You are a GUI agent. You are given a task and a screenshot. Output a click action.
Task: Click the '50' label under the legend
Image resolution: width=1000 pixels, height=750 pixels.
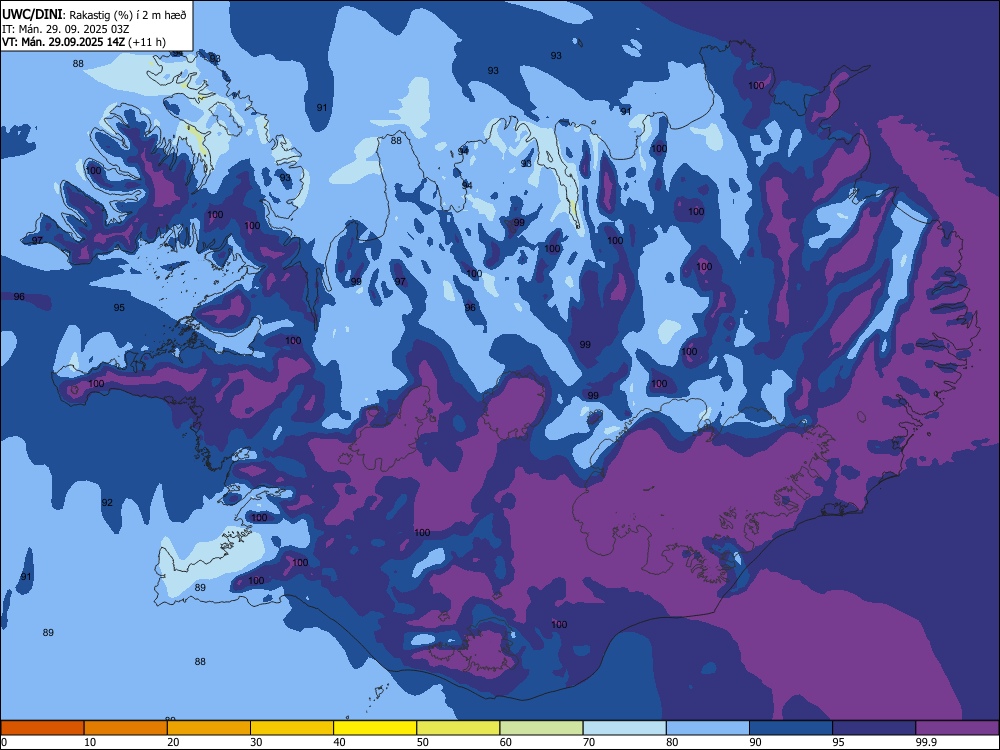(x=422, y=742)
